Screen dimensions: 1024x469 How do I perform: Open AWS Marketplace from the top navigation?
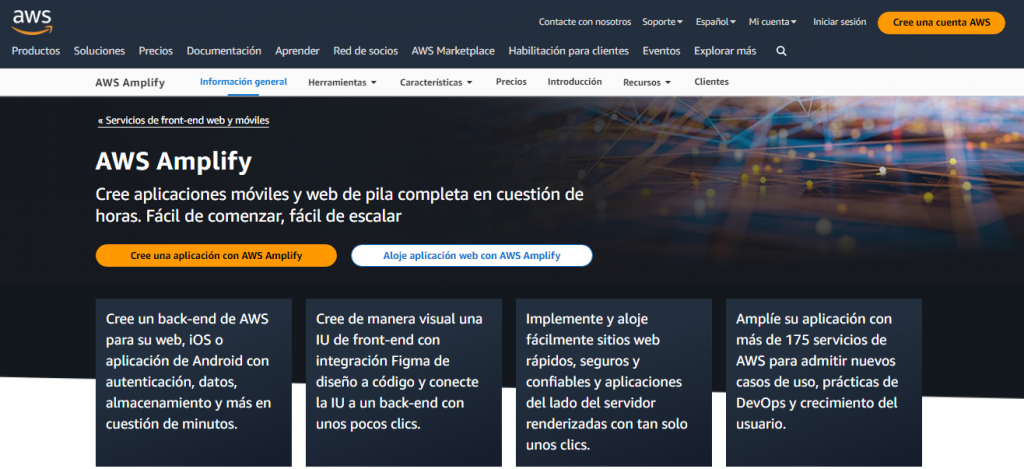tap(452, 51)
